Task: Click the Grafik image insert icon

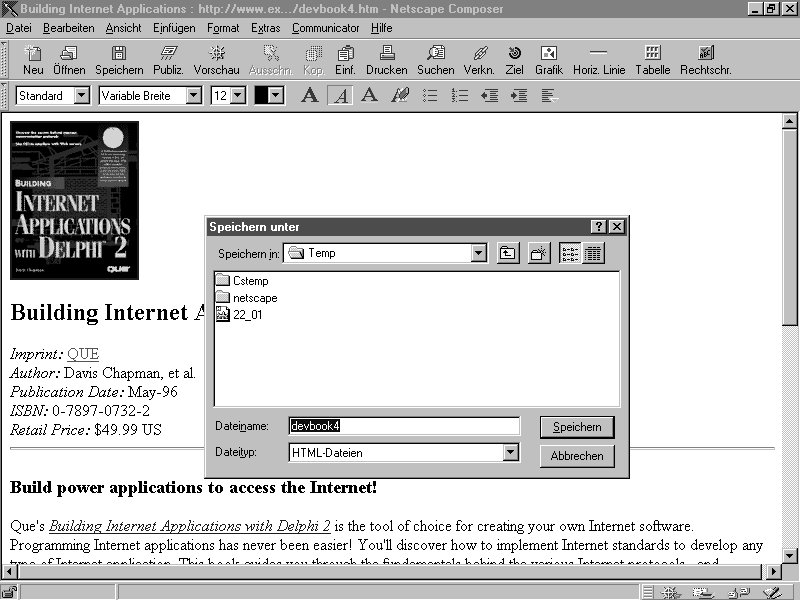Action: point(548,60)
